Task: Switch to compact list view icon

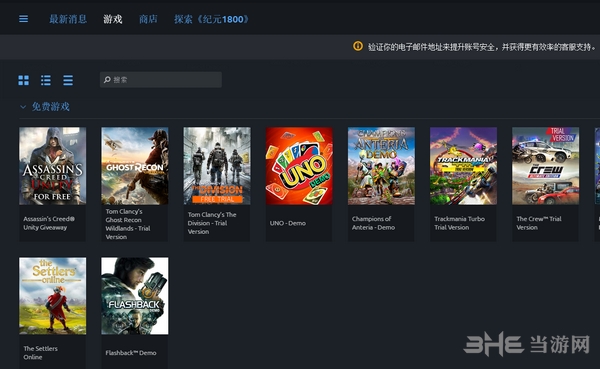Action: (68, 80)
